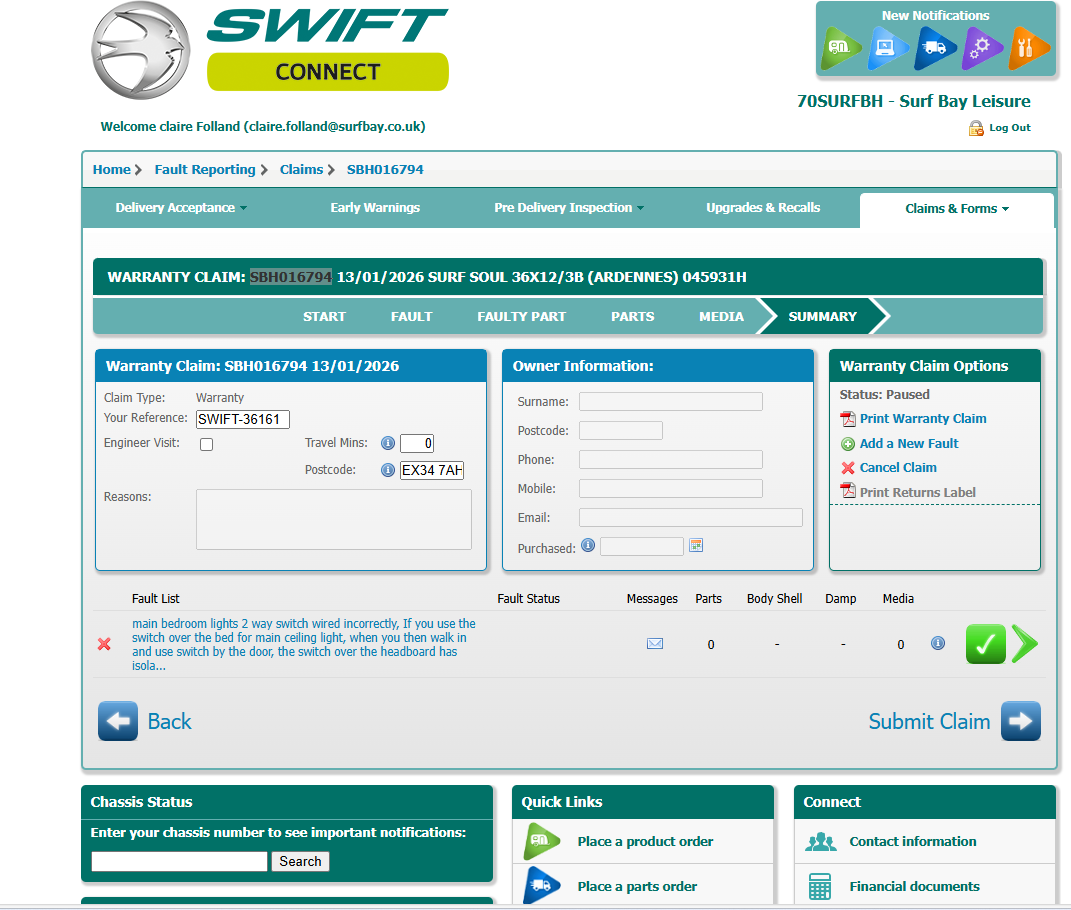Image resolution: width=1071 pixels, height=910 pixels.
Task: Click Place a parts order truck icon
Action: pos(542,885)
